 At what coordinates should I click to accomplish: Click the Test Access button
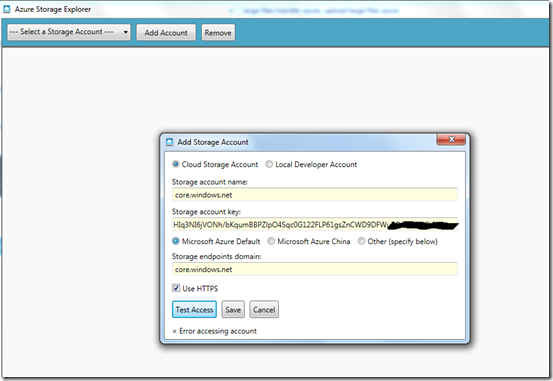point(194,309)
